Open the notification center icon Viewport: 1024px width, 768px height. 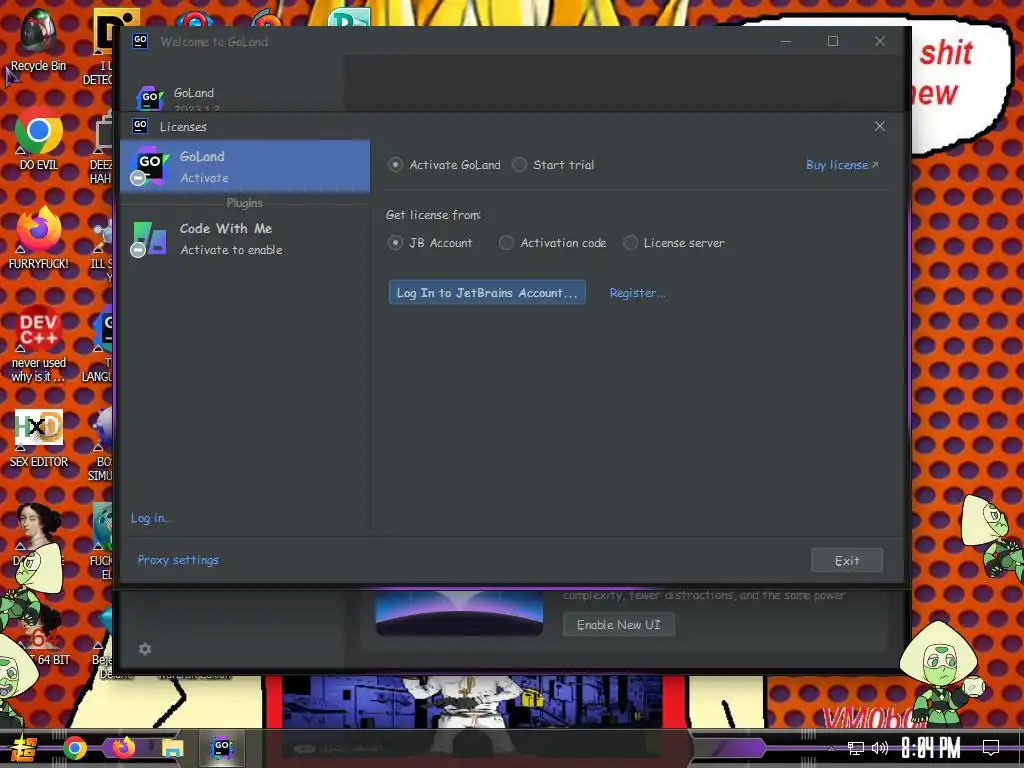(x=991, y=748)
